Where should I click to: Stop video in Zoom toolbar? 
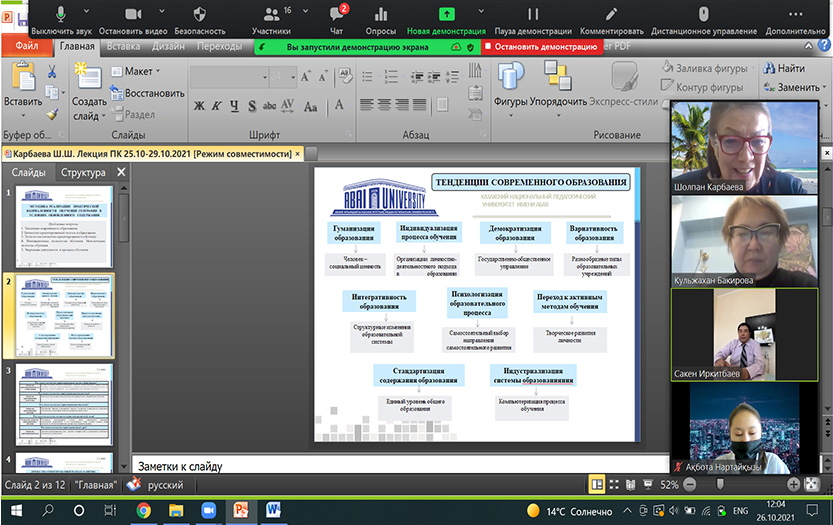pyautogui.click(x=131, y=15)
